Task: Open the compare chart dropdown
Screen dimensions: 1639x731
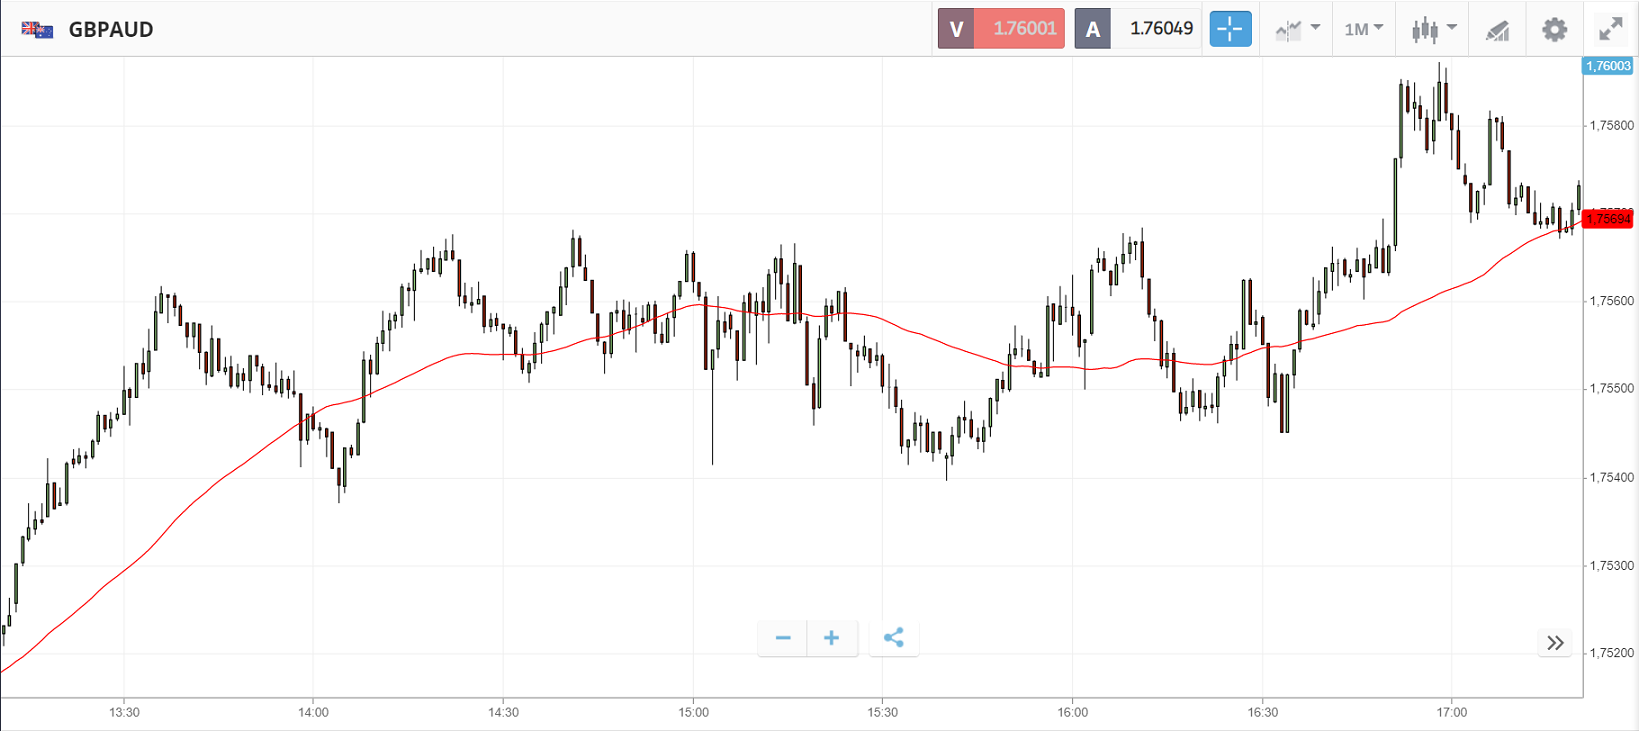Action: click(x=1297, y=29)
